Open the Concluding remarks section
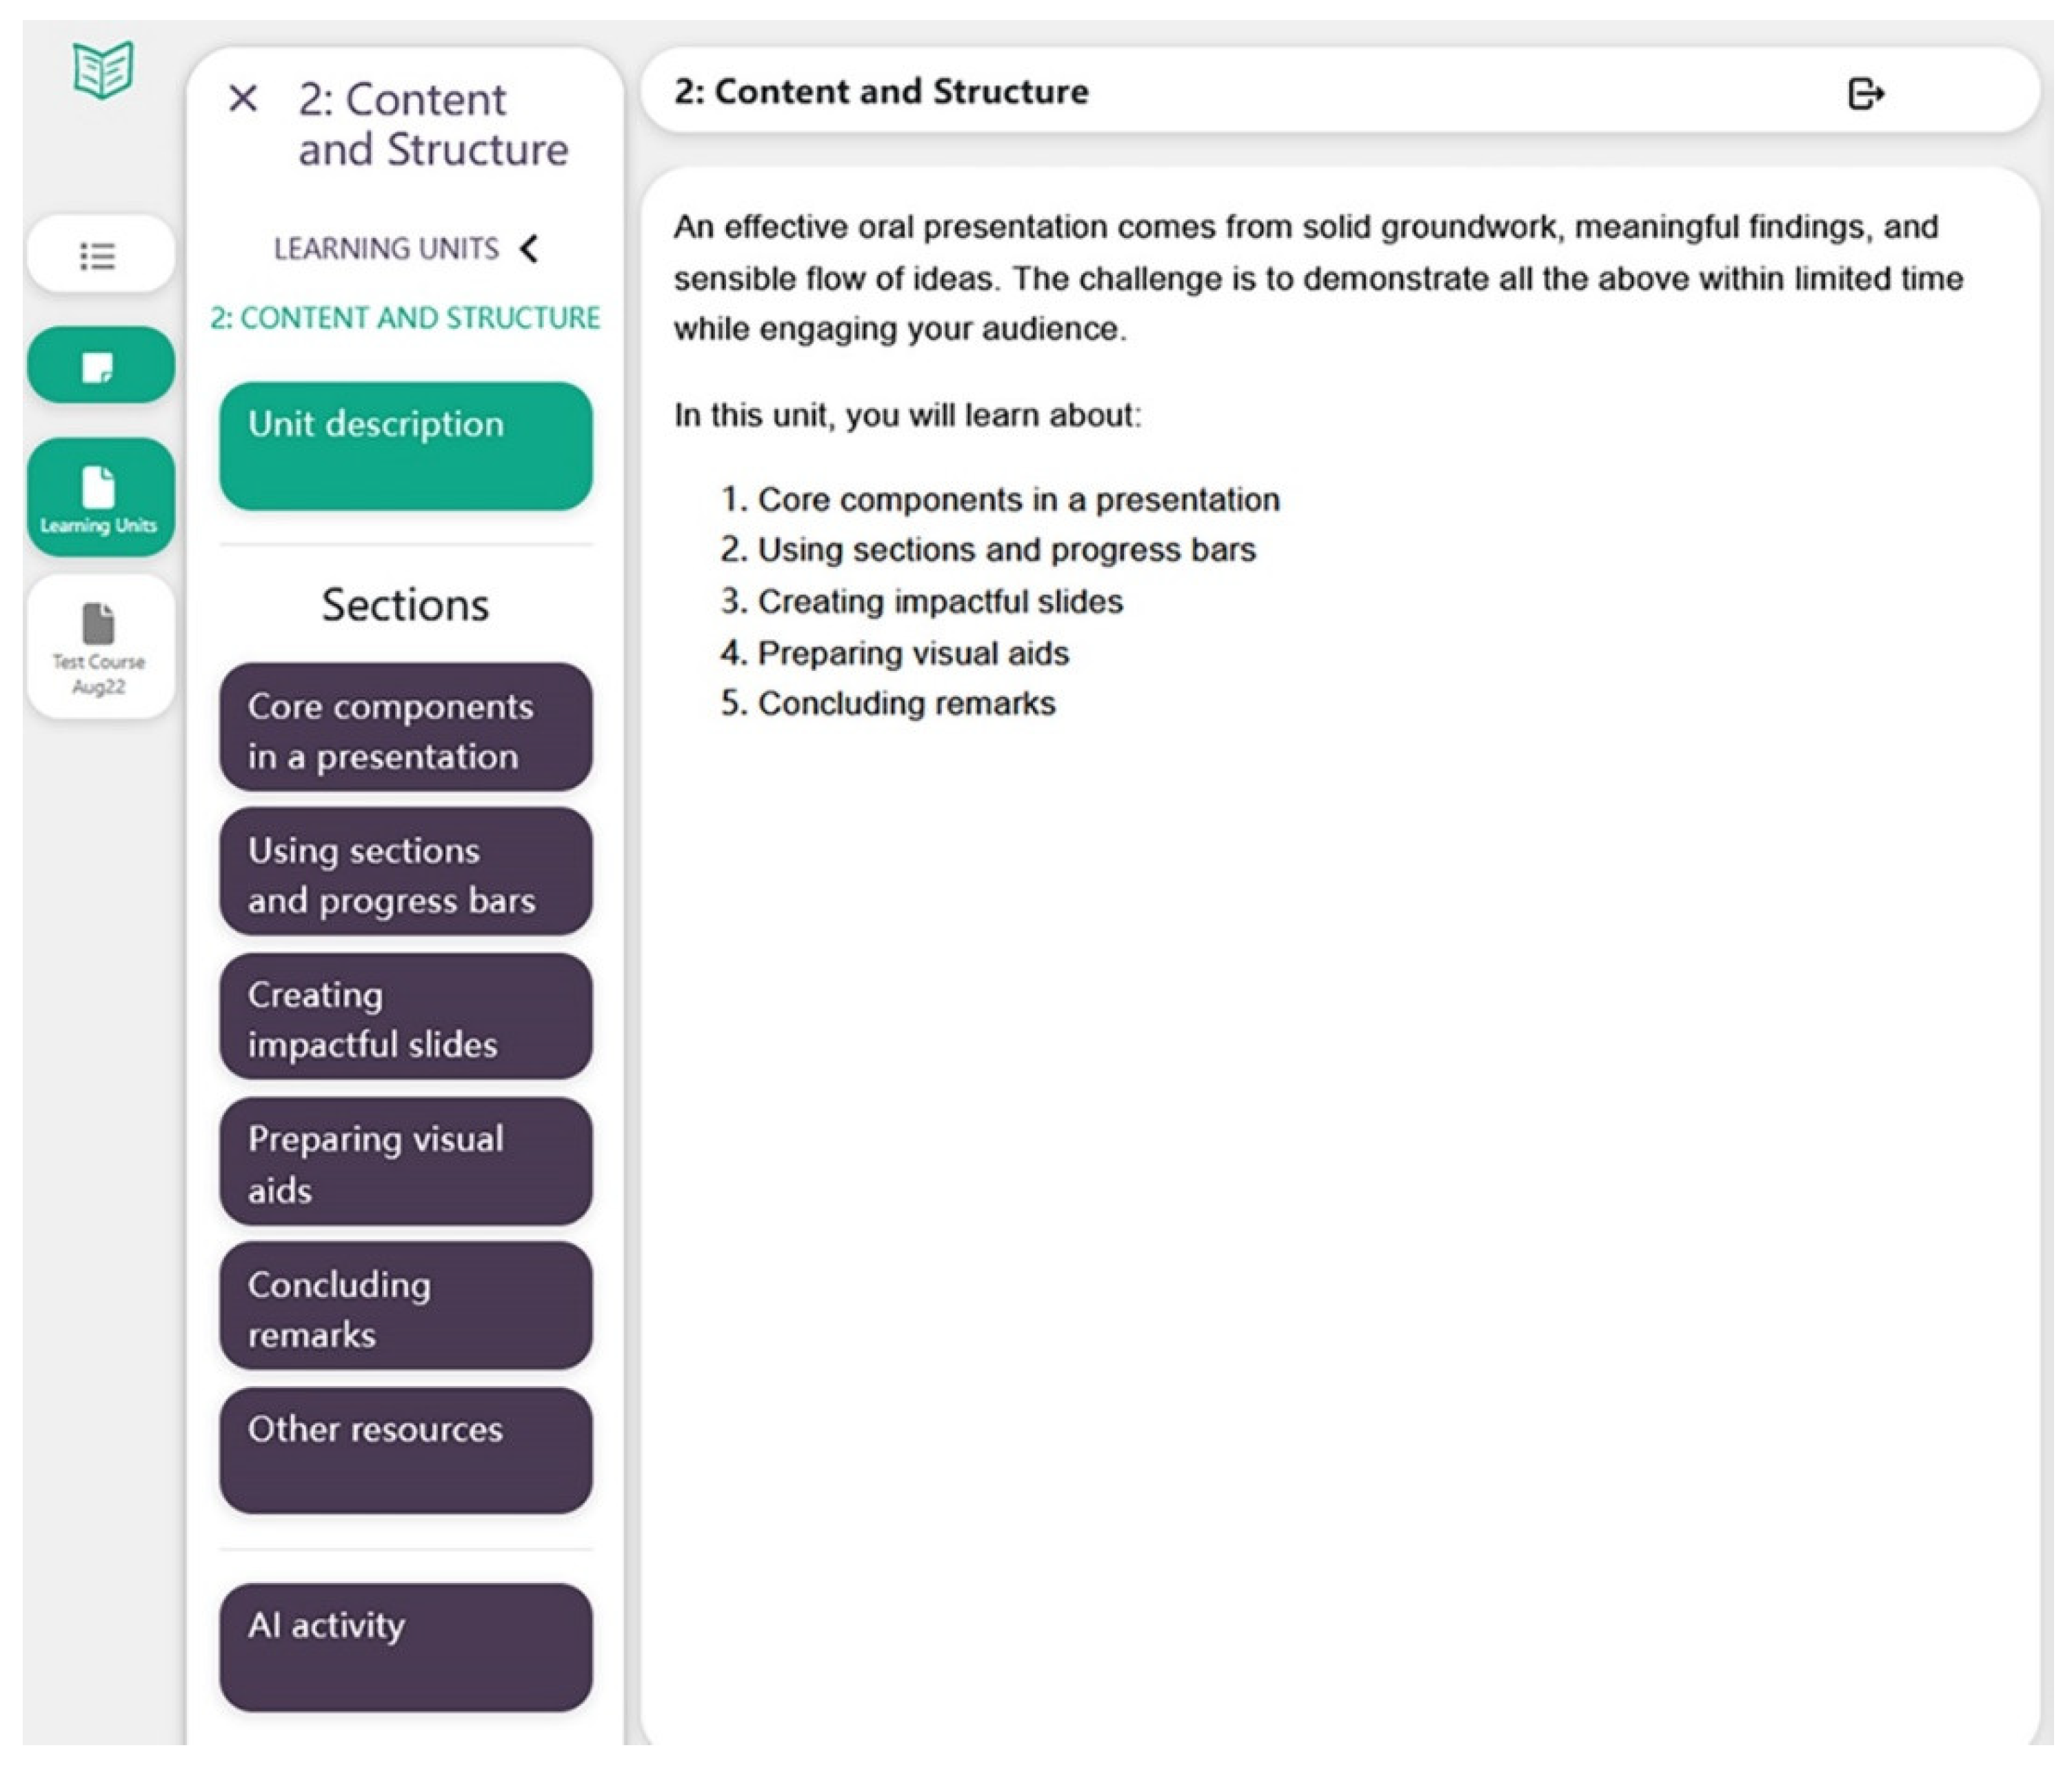The width and height of the screenshot is (2072, 1770). [x=405, y=1307]
